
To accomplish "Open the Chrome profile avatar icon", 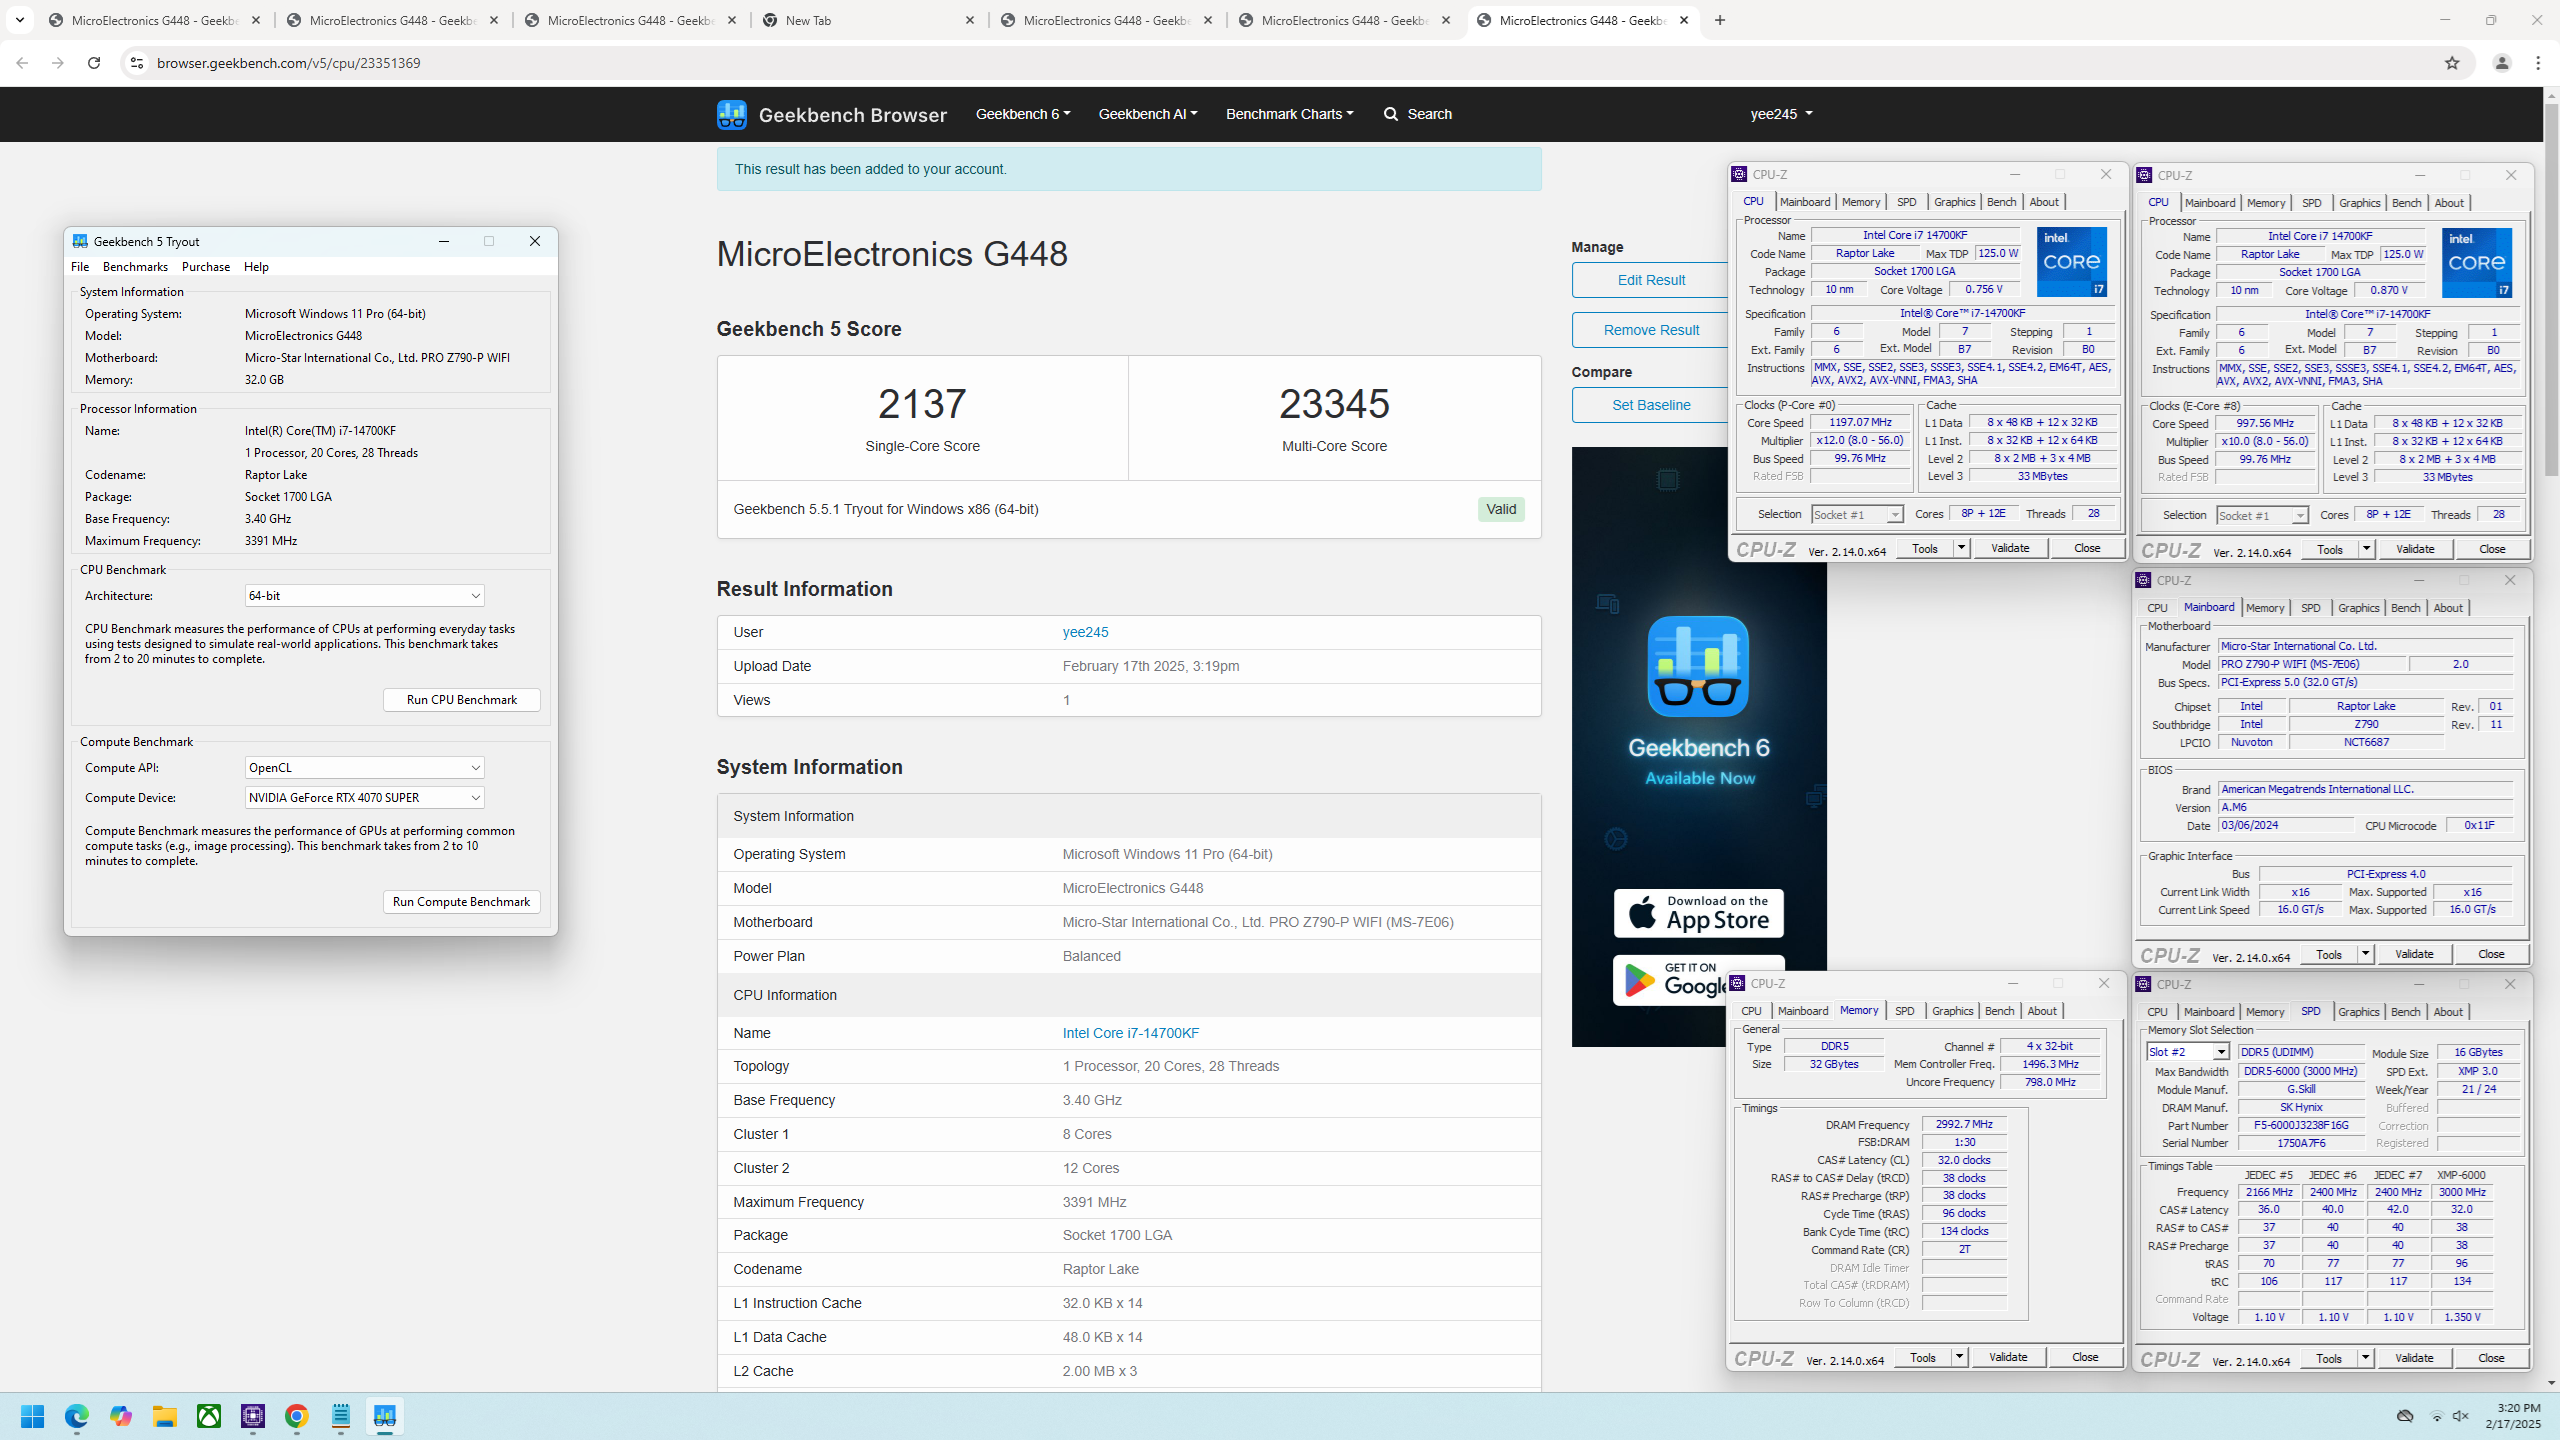I will tap(2502, 63).
